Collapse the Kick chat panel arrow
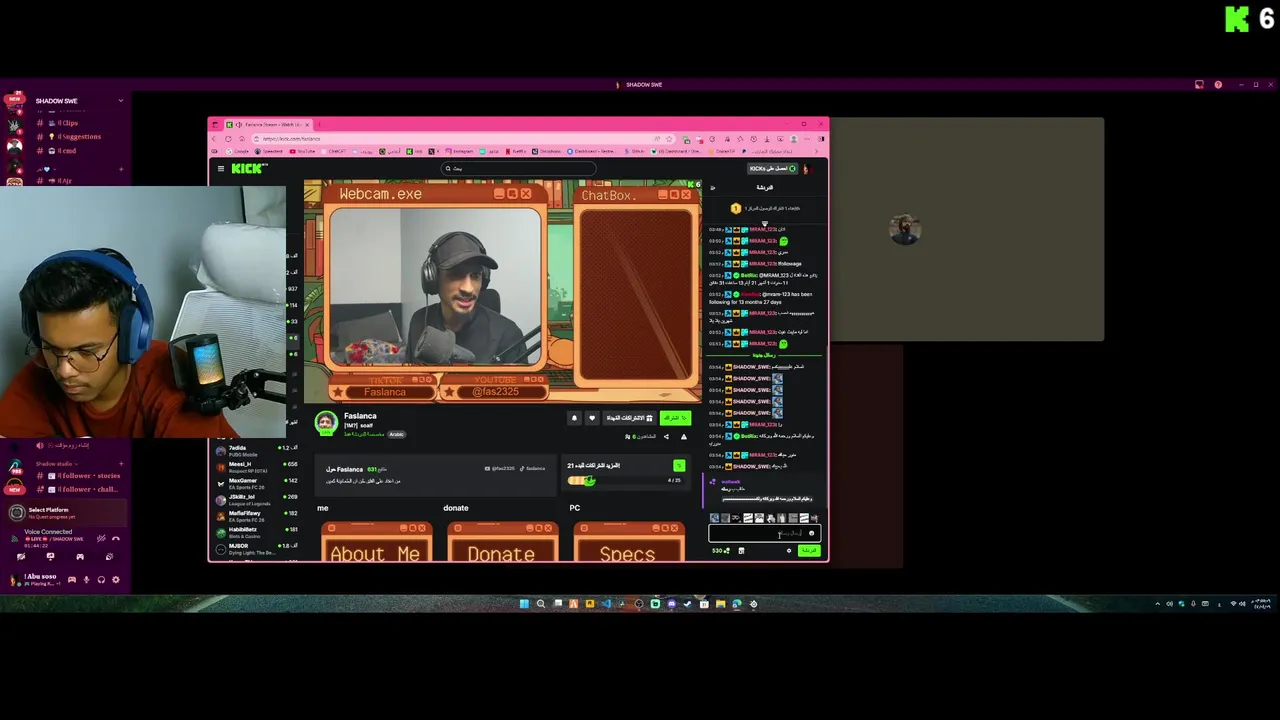1280x720 pixels. [712, 187]
